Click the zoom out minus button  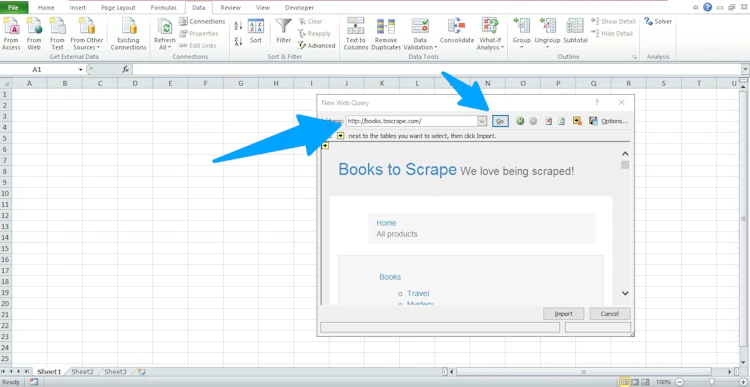[678, 382]
